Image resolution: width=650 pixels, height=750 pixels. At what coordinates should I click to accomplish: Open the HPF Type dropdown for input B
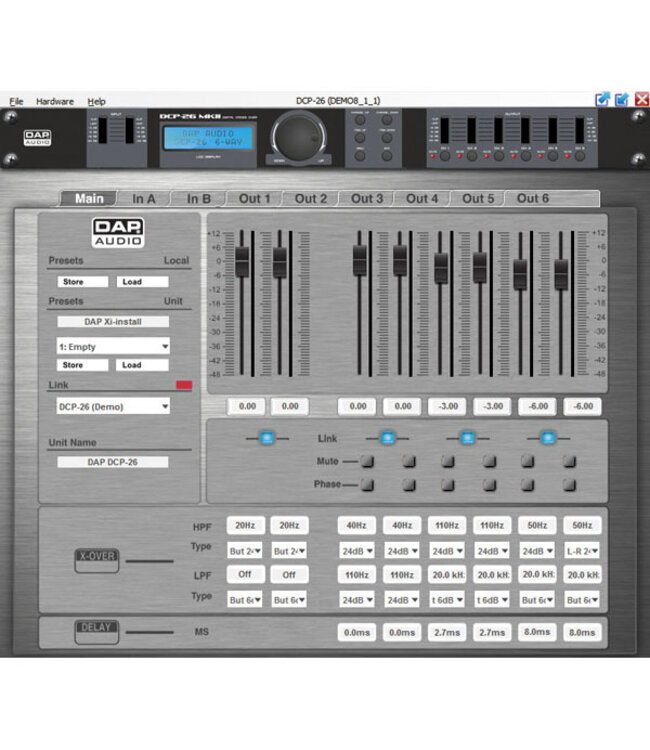(x=289, y=551)
